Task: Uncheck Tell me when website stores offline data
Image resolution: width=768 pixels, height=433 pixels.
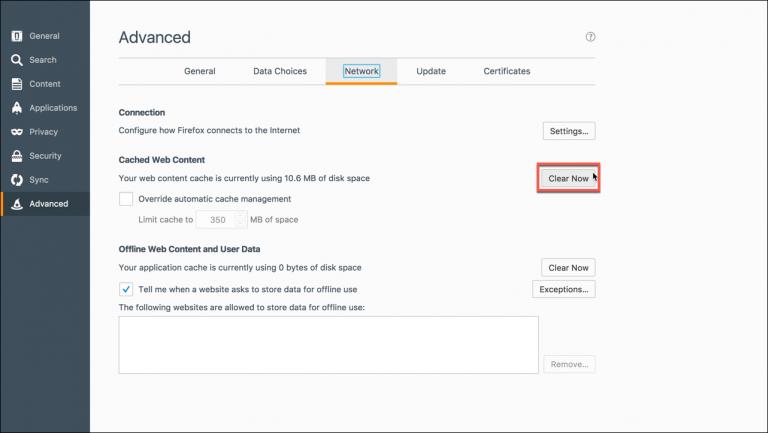Action: 126,289
